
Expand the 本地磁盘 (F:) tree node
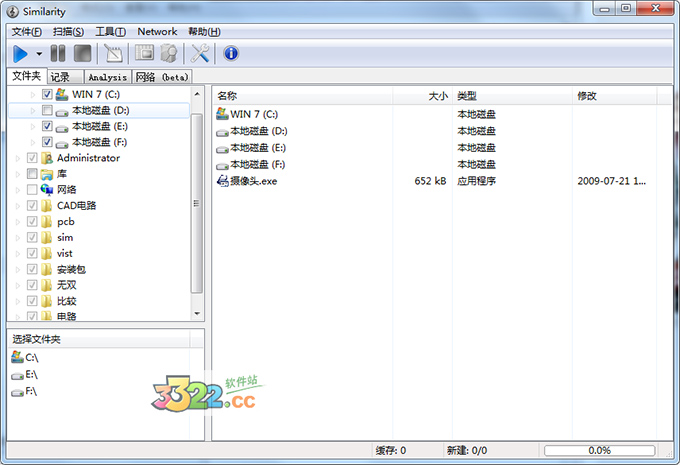[x=33, y=142]
